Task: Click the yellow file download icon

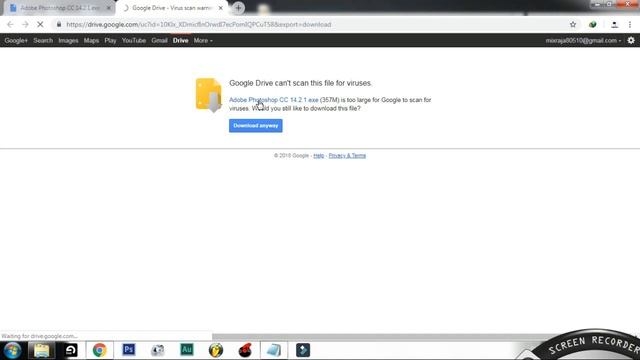Action: tap(209, 95)
